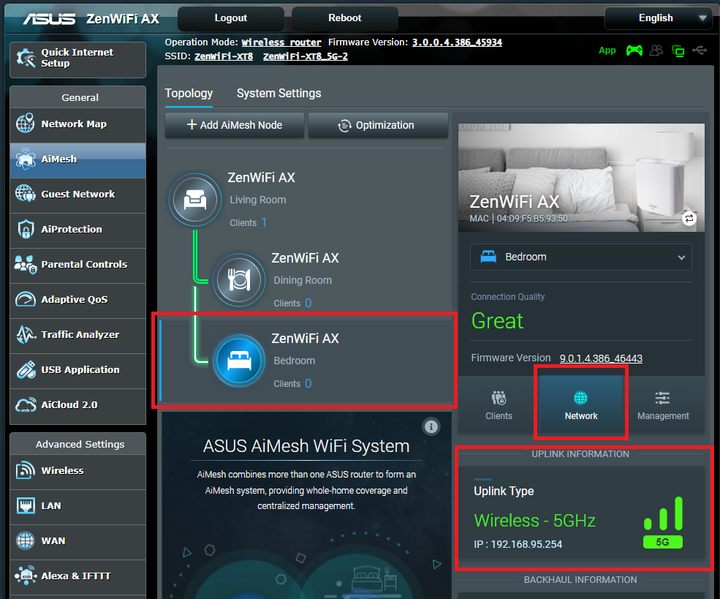This screenshot has width=720, height=599.
Task: Select the Living Room node icon
Action: (195, 199)
